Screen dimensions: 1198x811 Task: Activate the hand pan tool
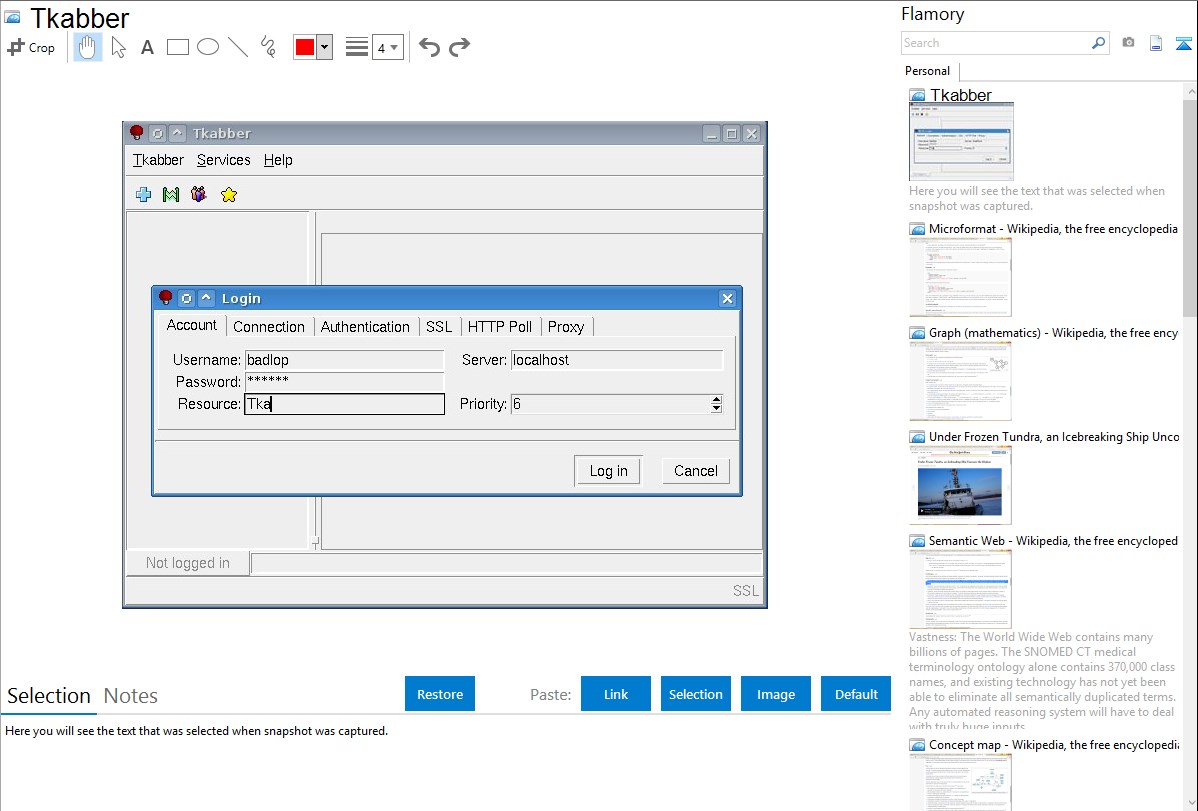(x=88, y=47)
